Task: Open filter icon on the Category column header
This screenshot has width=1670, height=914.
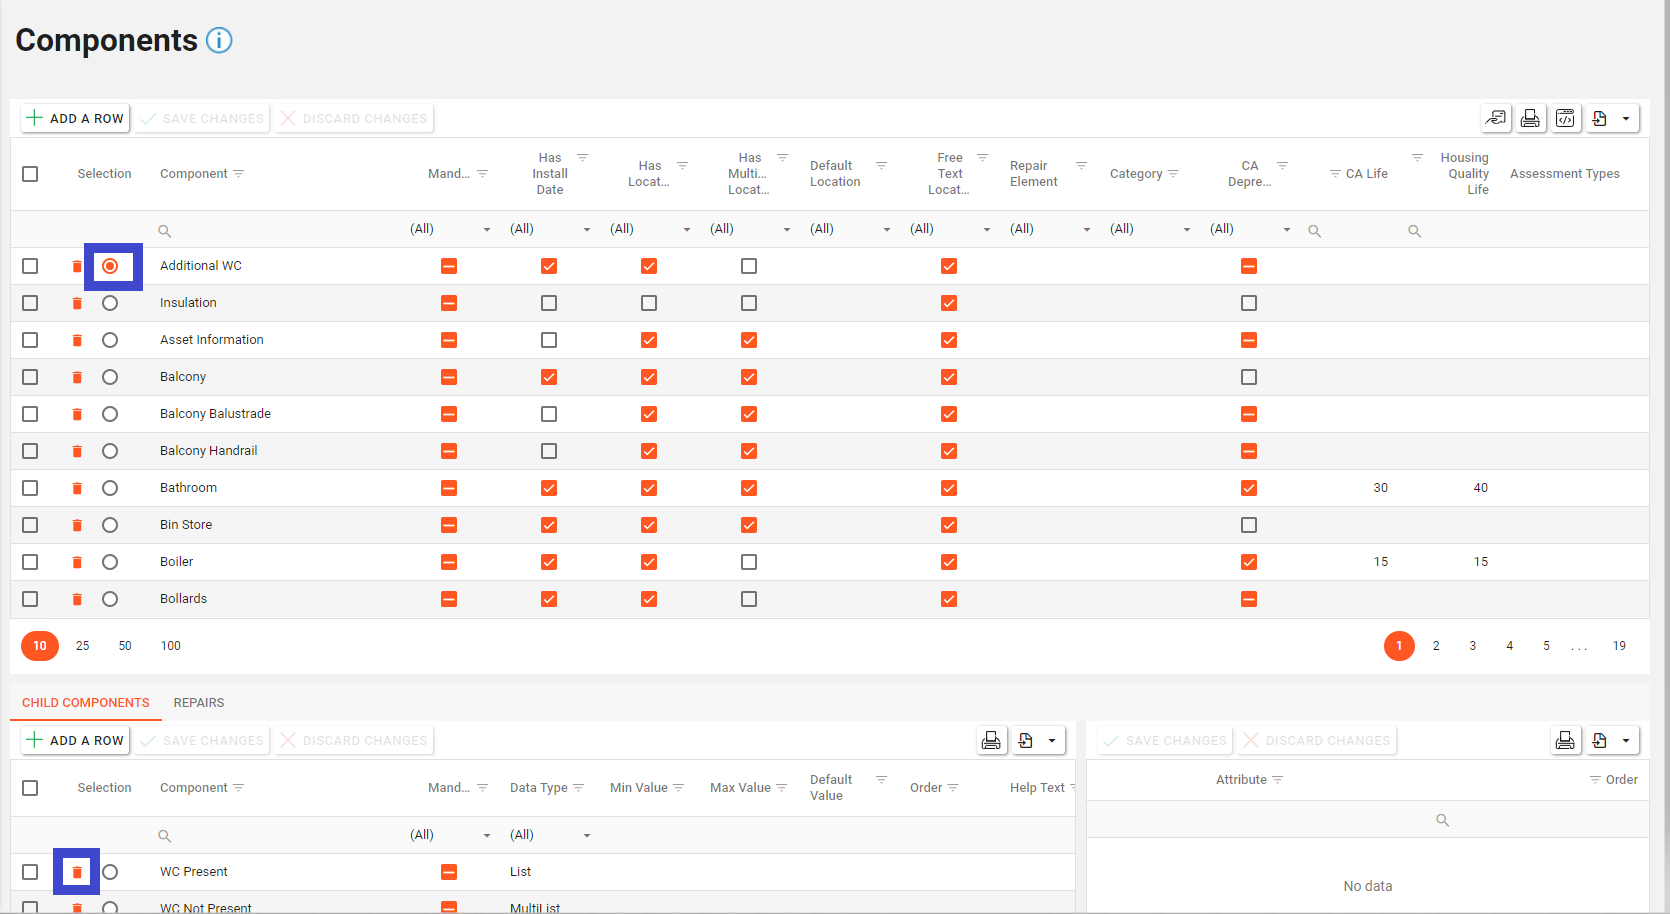Action: click(x=1173, y=174)
